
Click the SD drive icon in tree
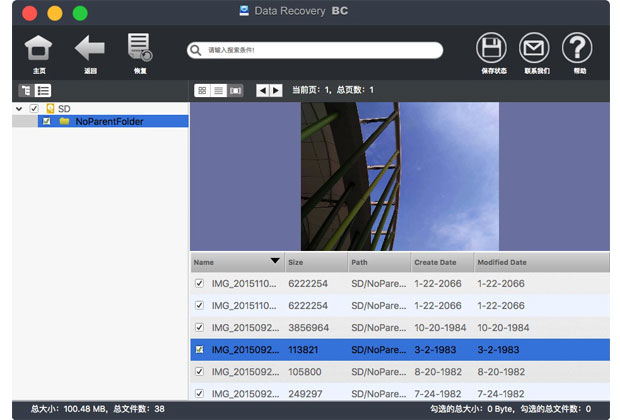[x=50, y=108]
